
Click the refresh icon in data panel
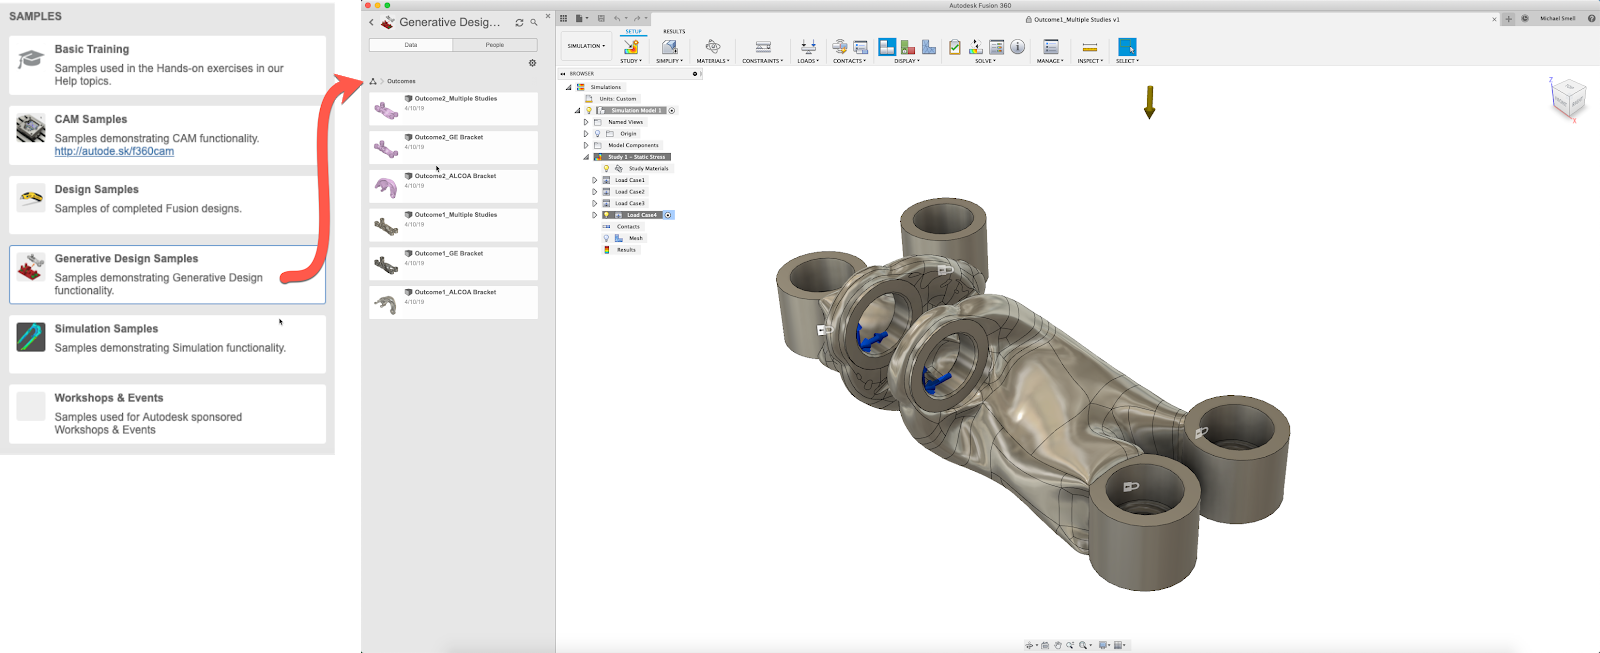pos(519,22)
